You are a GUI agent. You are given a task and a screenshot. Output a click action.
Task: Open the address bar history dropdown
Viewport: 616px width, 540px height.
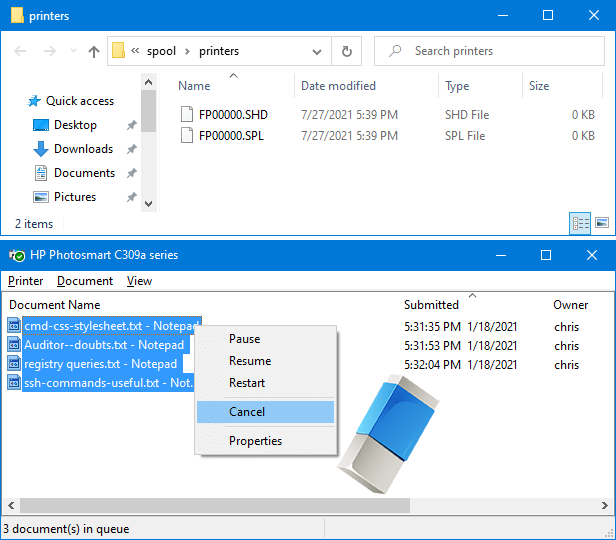[318, 51]
